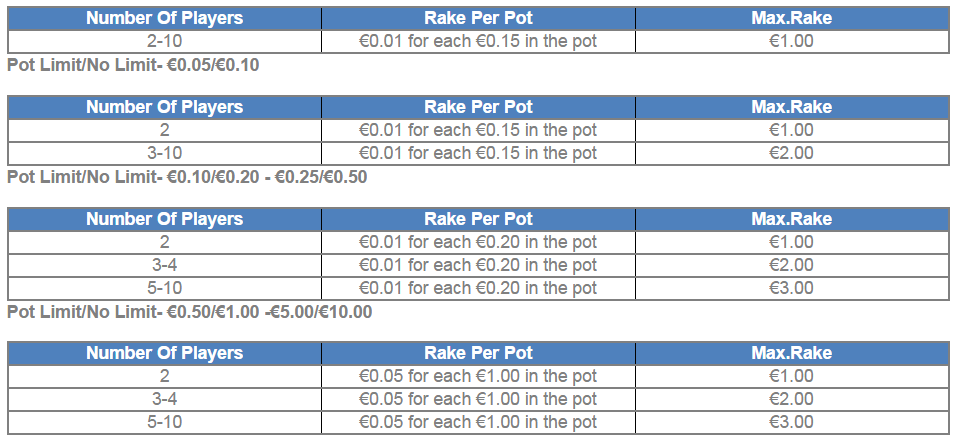Screen dimensions: 958x439
Task: Click the bottom table's 5-10 players cell
Action: pyautogui.click(x=164, y=423)
